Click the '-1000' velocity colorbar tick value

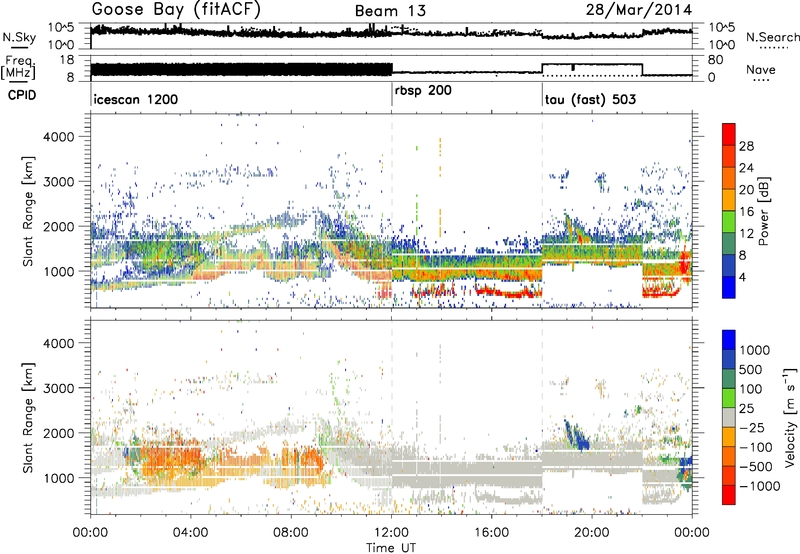click(x=760, y=486)
